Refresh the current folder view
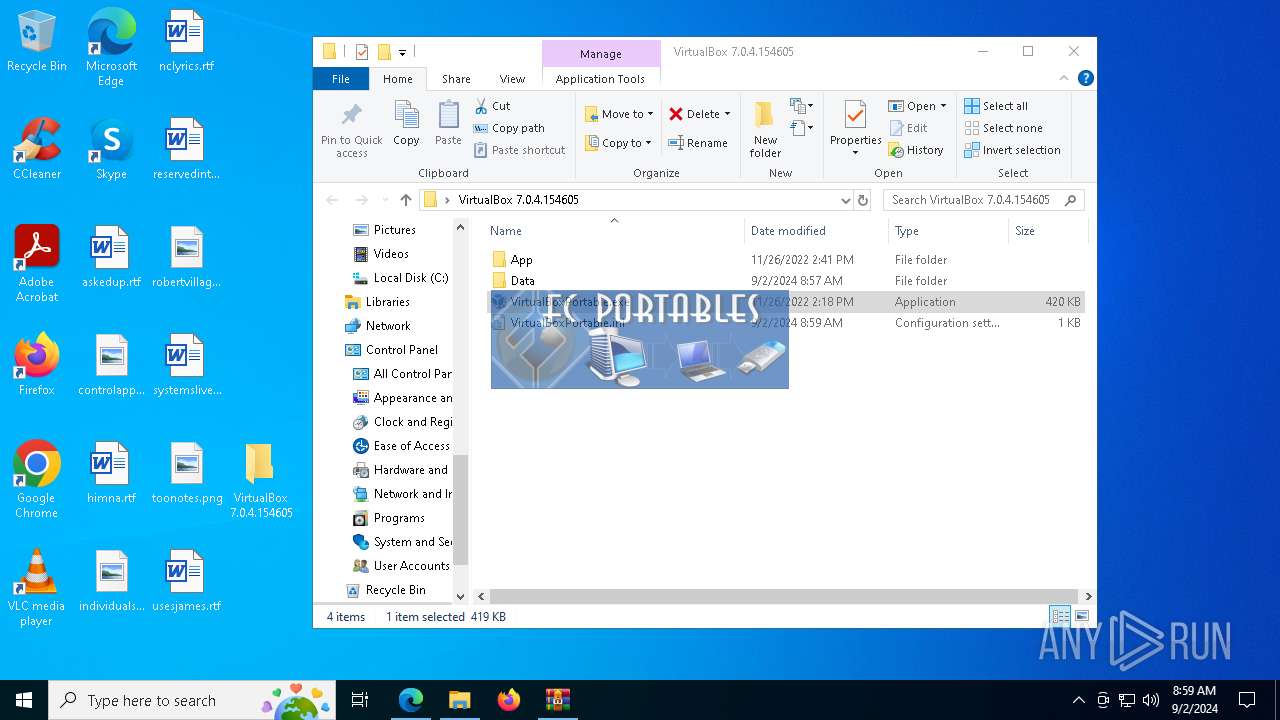This screenshot has height=720, width=1280. [863, 200]
